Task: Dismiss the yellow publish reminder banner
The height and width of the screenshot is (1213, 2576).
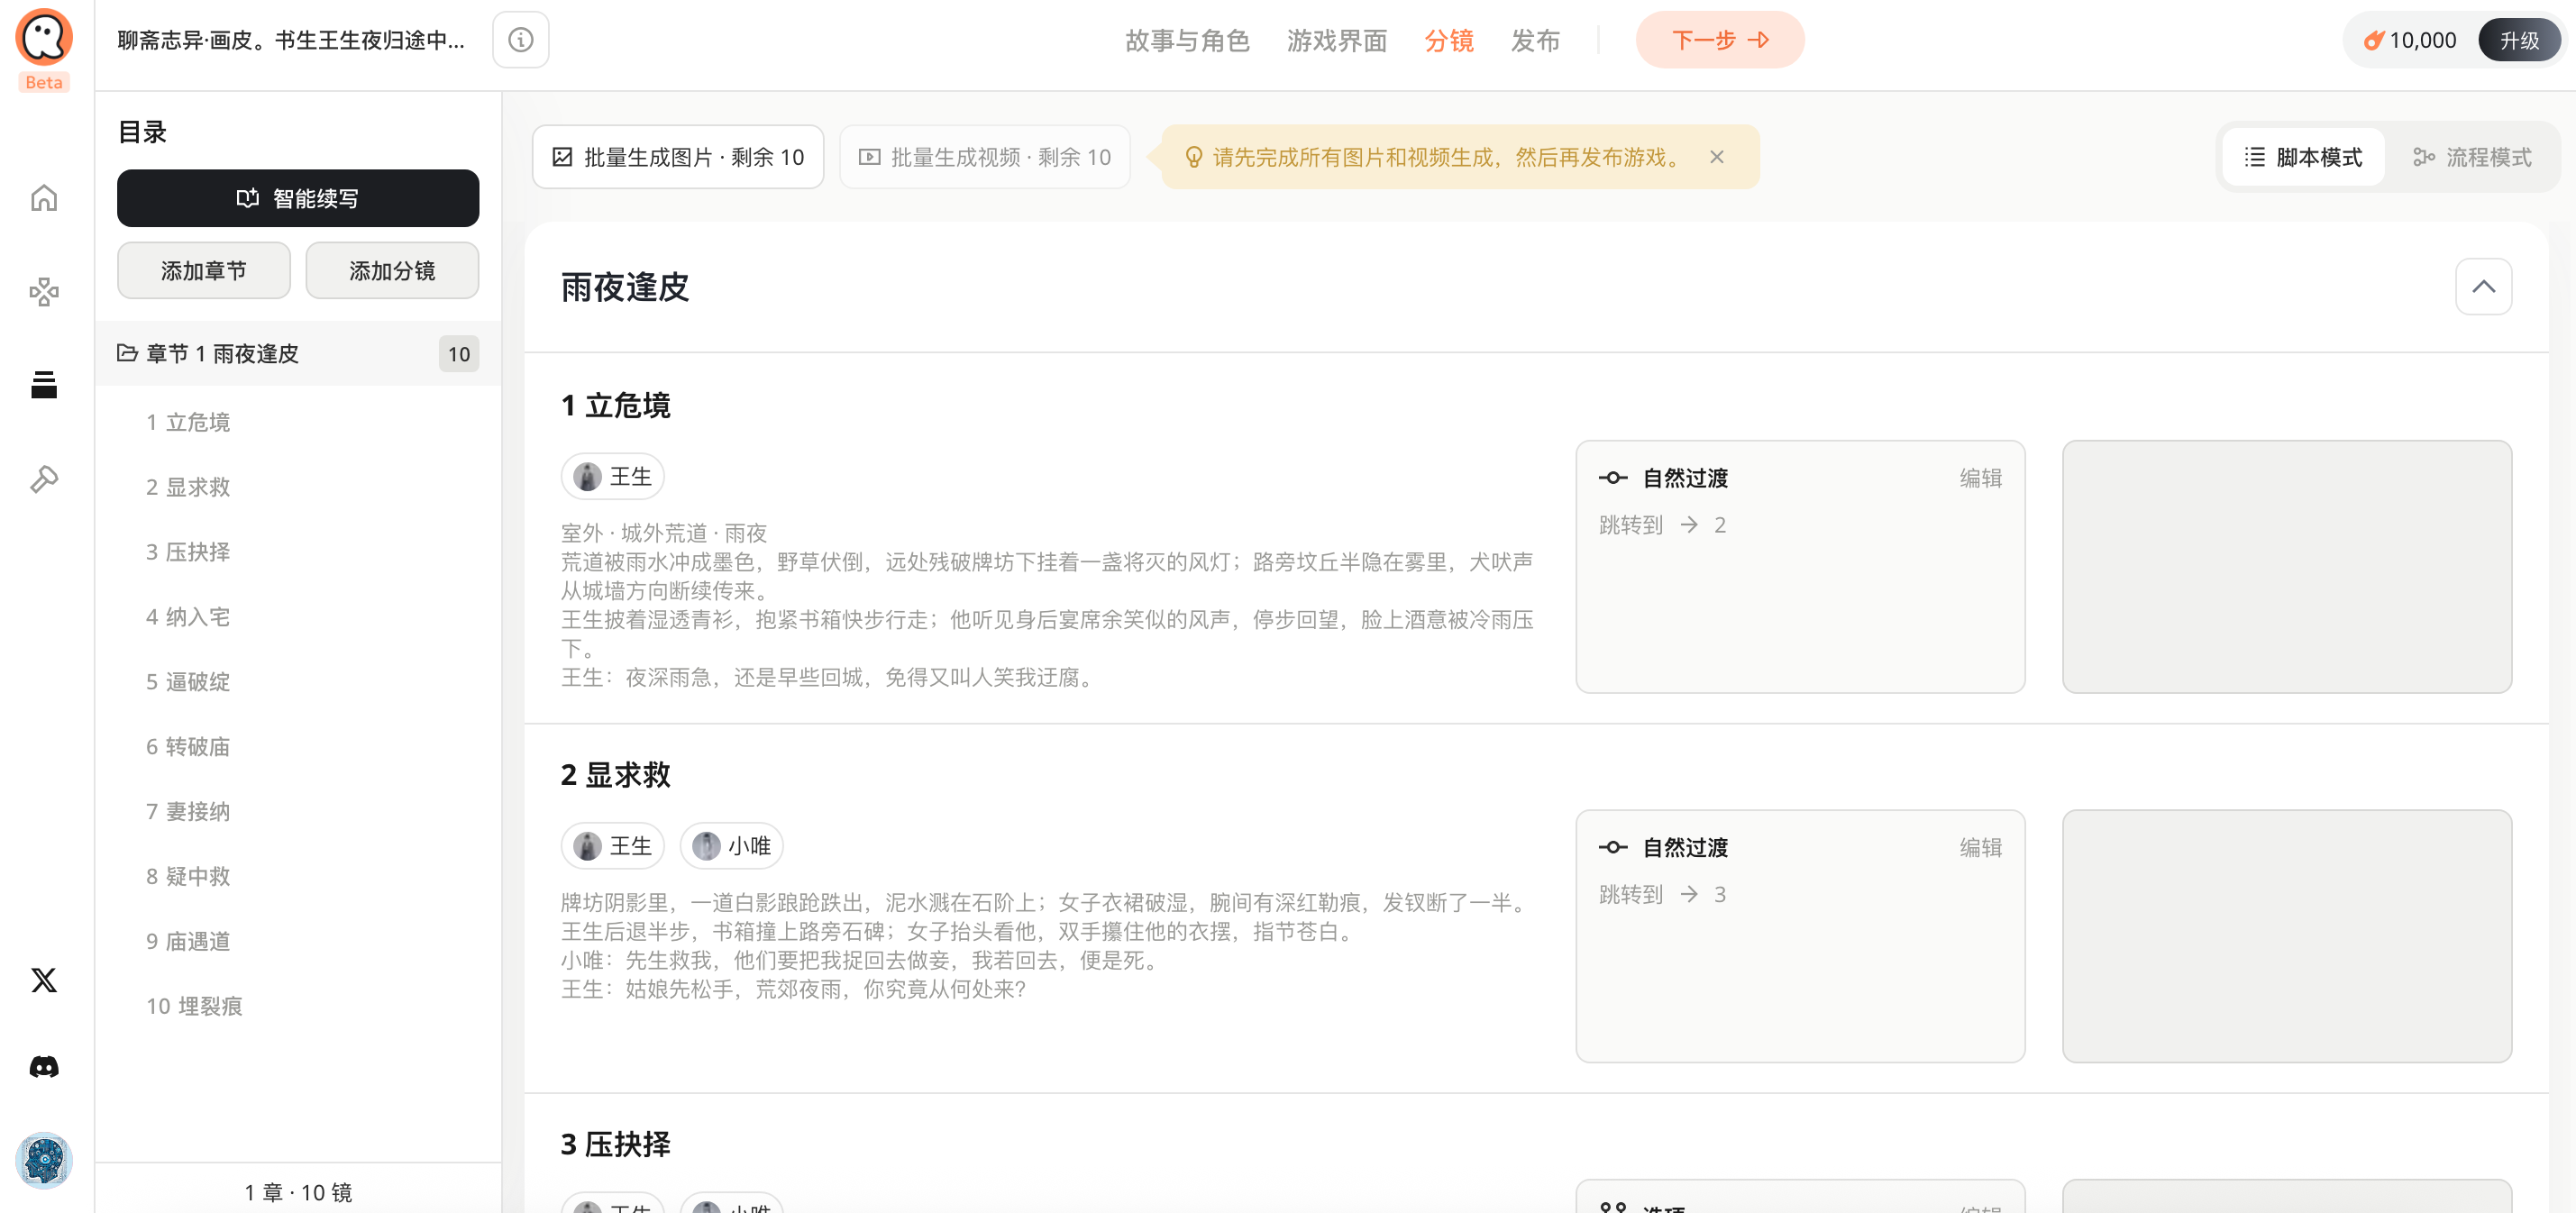Action: [x=1717, y=157]
